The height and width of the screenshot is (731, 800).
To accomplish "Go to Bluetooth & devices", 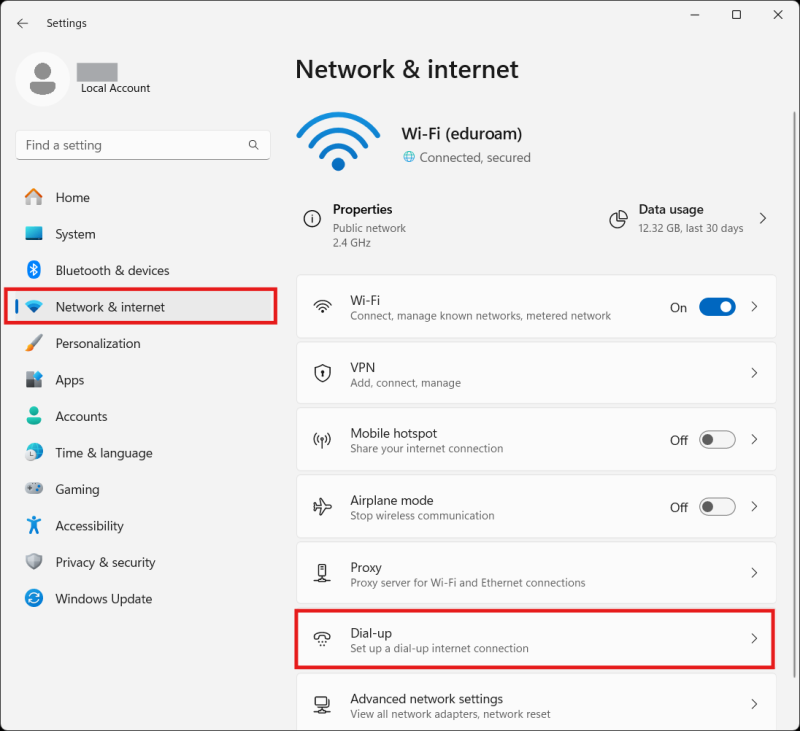I will 141,270.
